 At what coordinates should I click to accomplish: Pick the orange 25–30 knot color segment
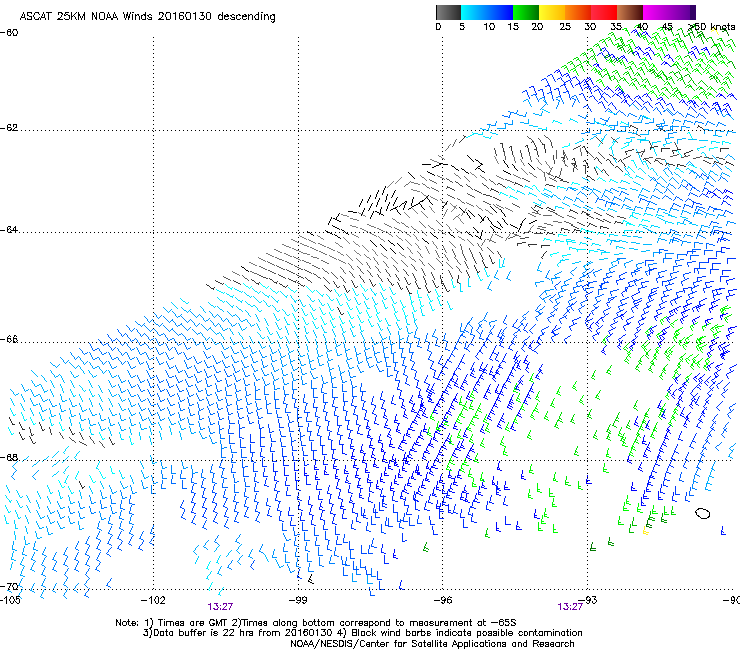tap(578, 12)
